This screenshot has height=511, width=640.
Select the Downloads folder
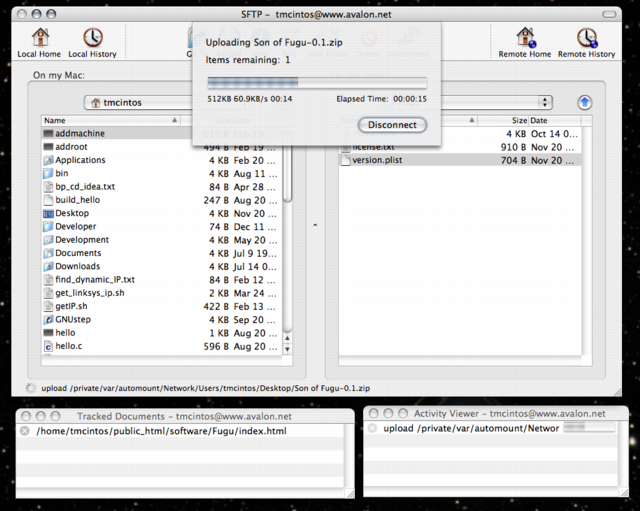click(162, 266)
